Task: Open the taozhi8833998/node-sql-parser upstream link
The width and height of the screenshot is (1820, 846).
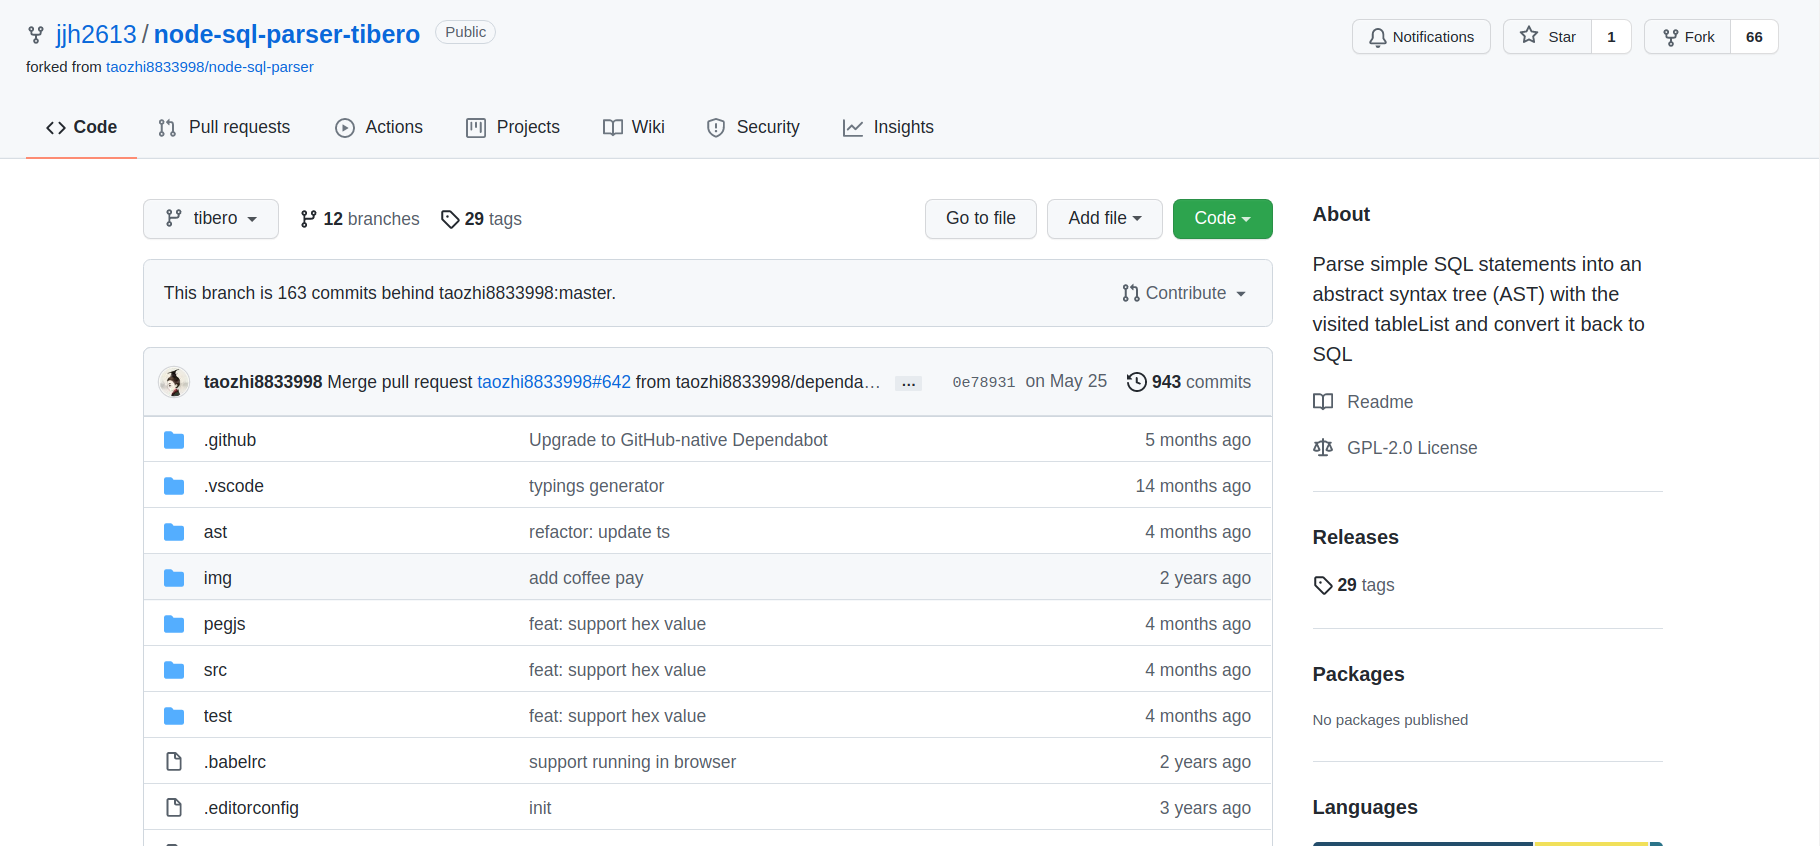Action: click(x=210, y=67)
